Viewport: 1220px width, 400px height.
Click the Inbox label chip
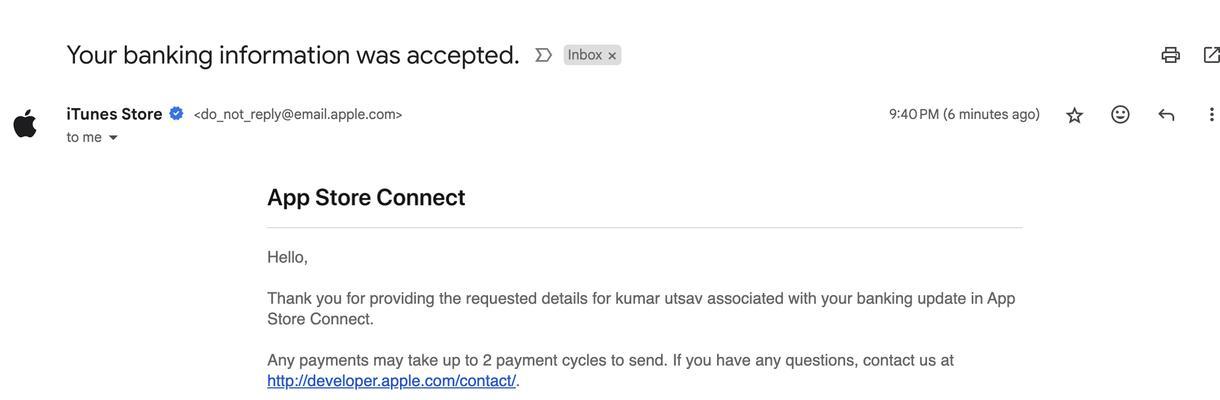coord(585,55)
